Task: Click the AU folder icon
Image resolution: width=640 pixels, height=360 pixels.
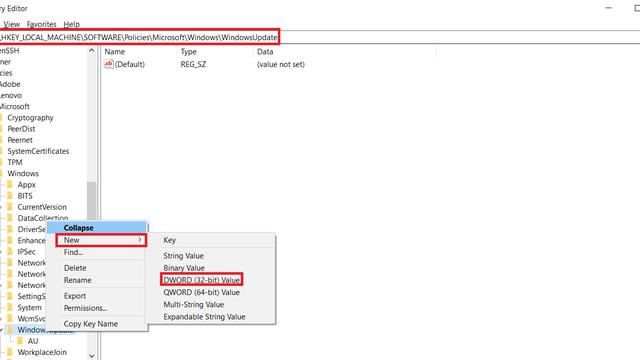Action: click(x=20, y=341)
